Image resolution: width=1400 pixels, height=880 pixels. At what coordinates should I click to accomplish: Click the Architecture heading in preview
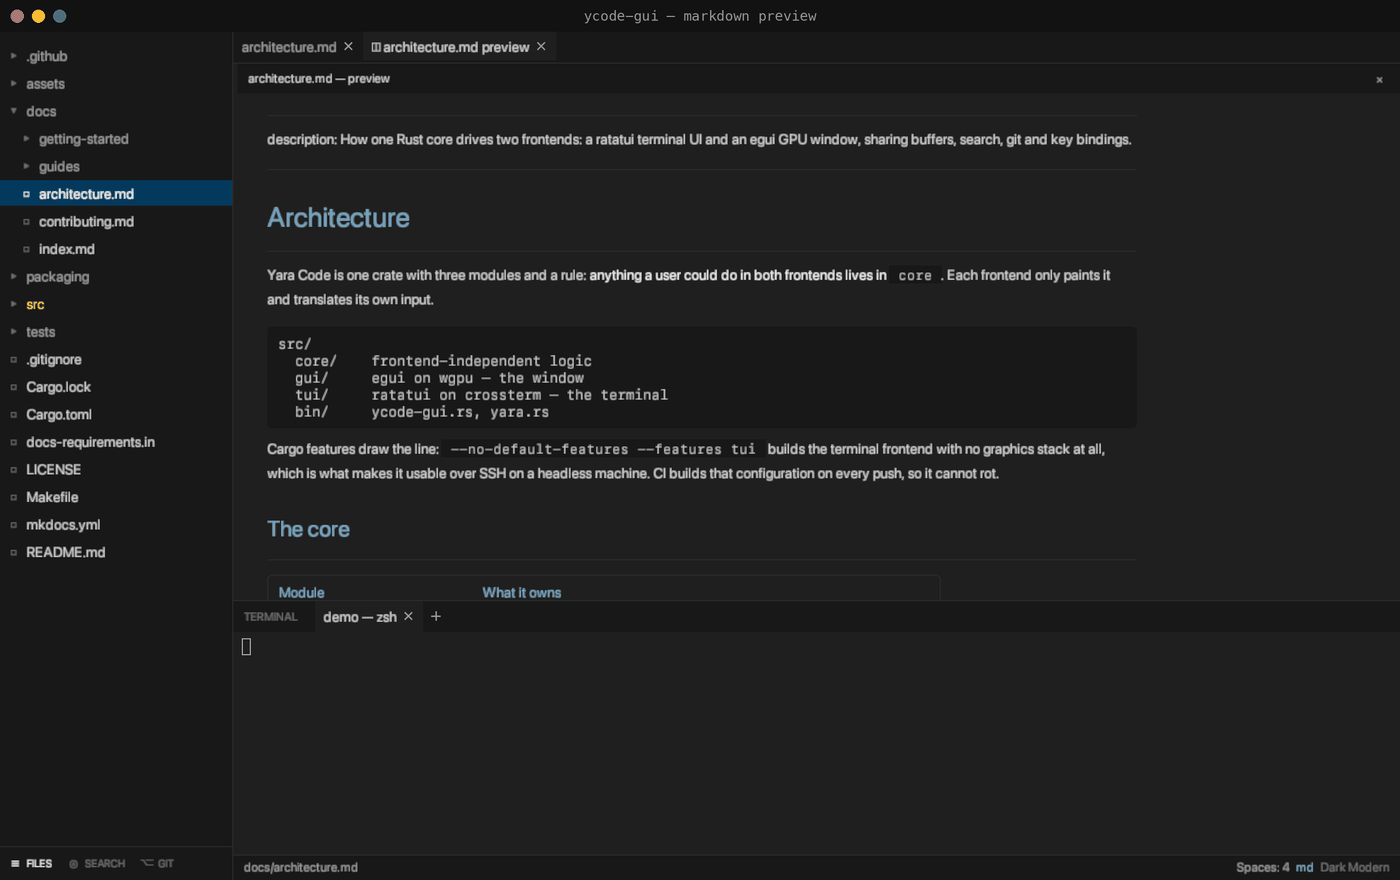click(x=338, y=218)
